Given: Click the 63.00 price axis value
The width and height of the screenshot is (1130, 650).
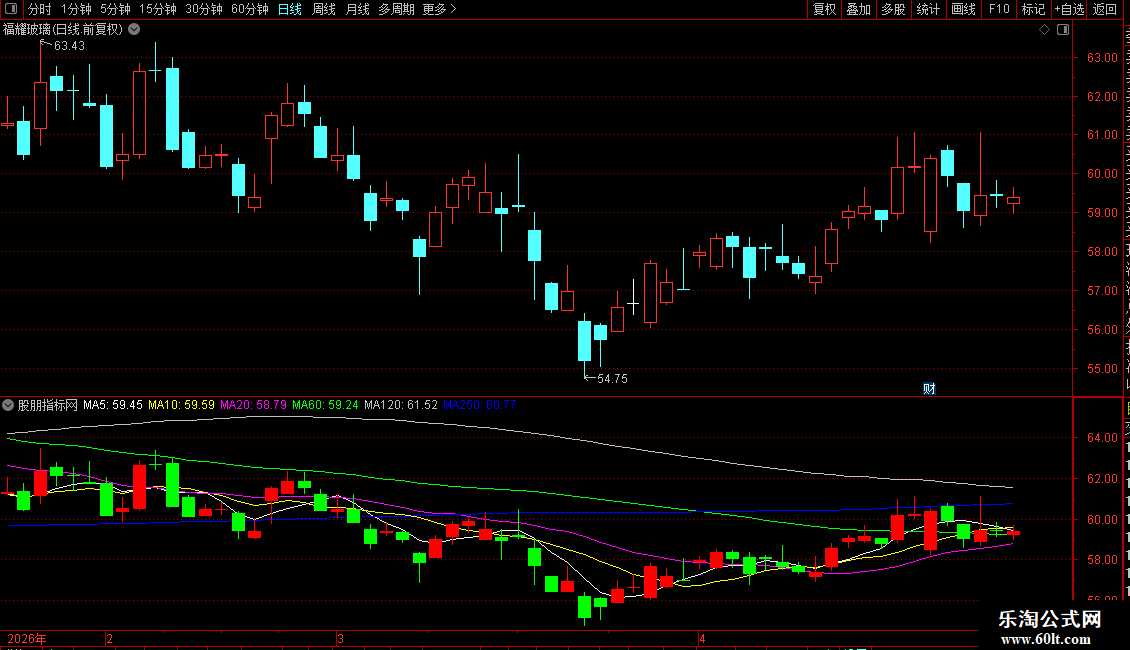Looking at the screenshot, I should (1102, 58).
